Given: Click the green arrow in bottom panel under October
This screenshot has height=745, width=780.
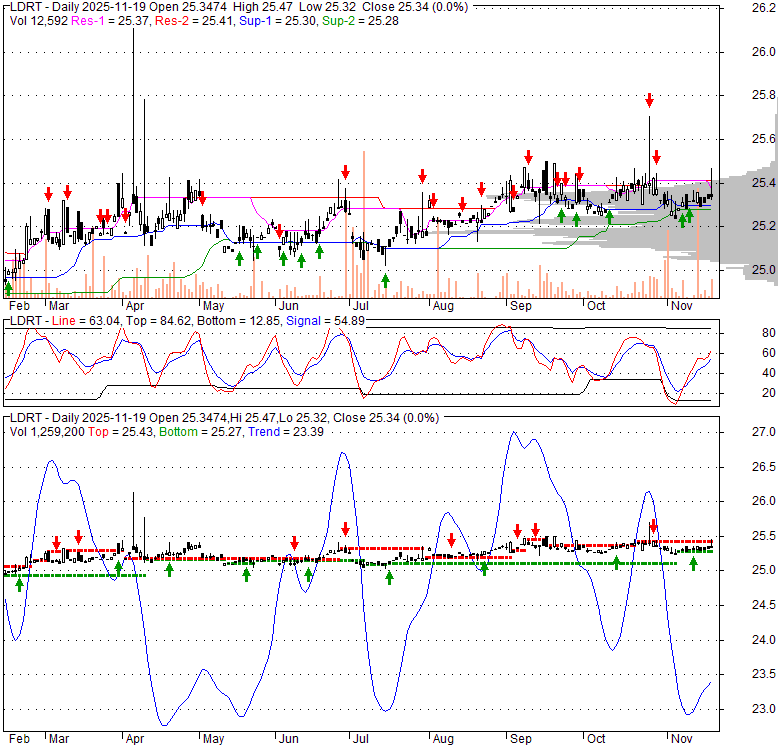Looking at the screenshot, I should coord(617,563).
